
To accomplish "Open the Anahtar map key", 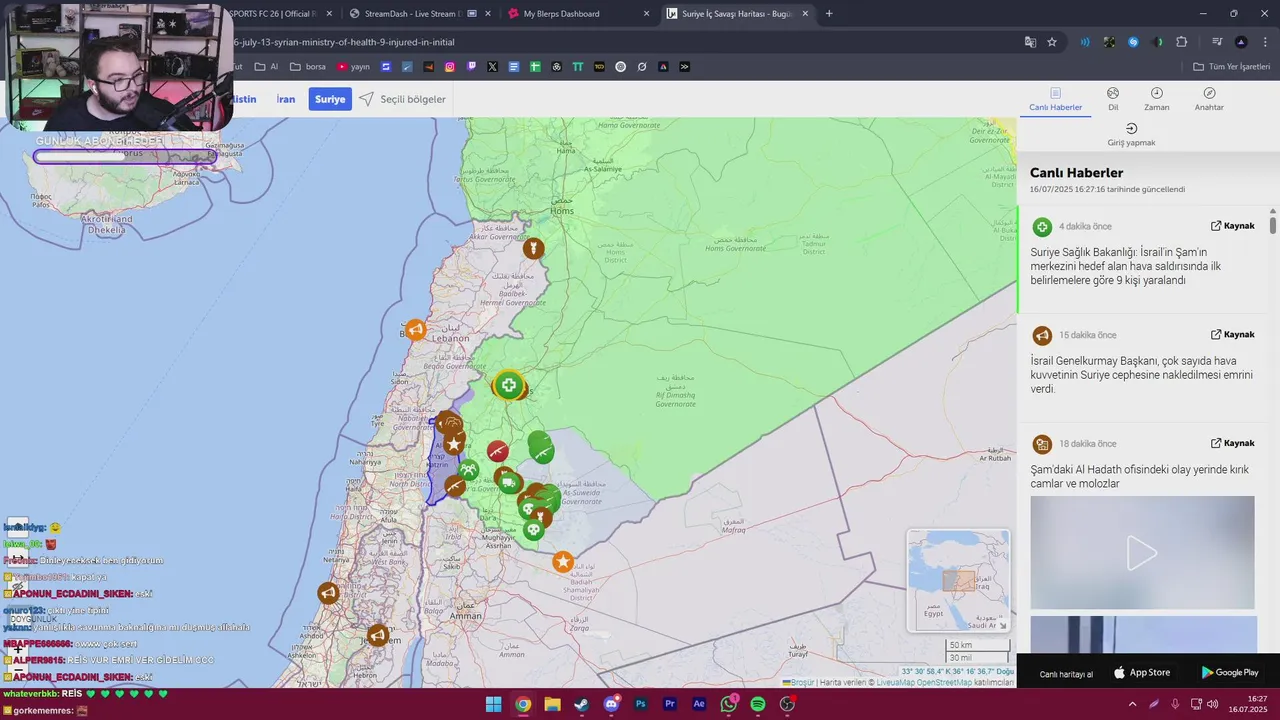I will (1209, 99).
